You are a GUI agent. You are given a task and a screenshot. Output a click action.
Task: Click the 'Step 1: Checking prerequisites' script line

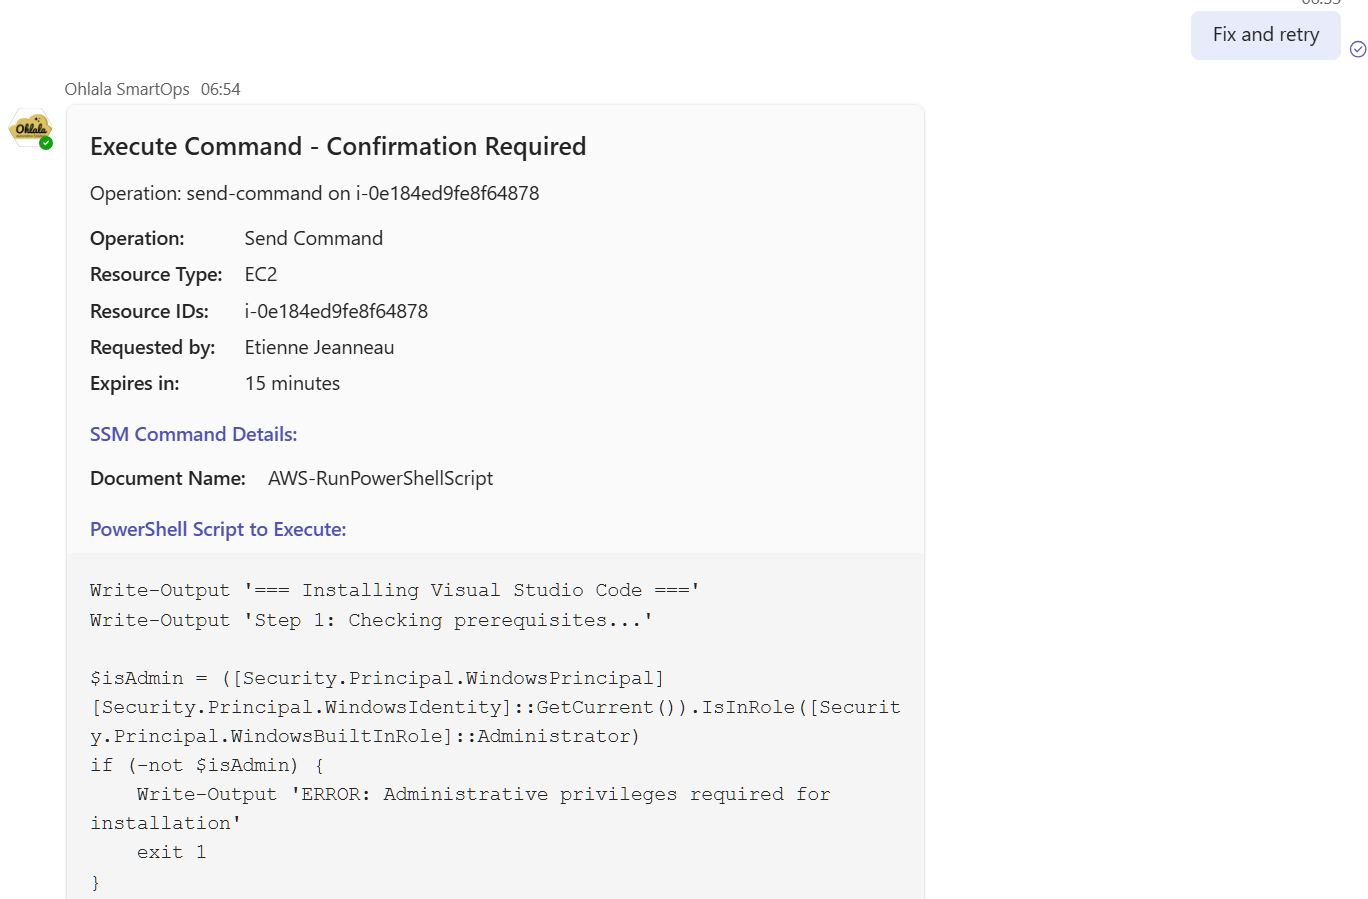tap(370, 620)
